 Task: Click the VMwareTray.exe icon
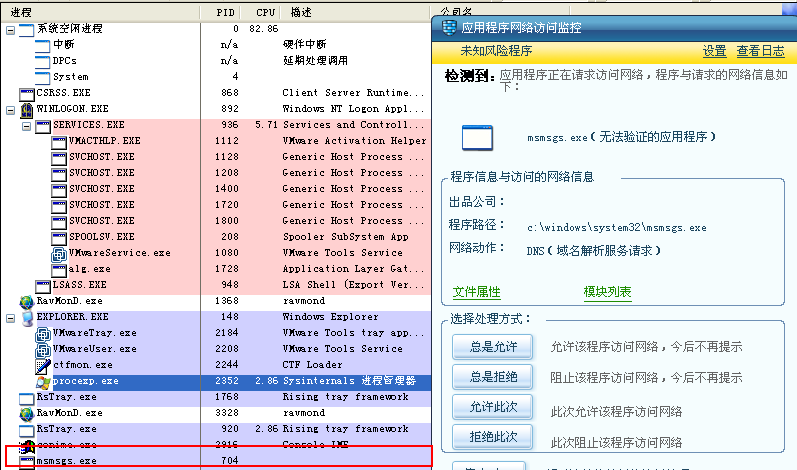click(x=43, y=334)
